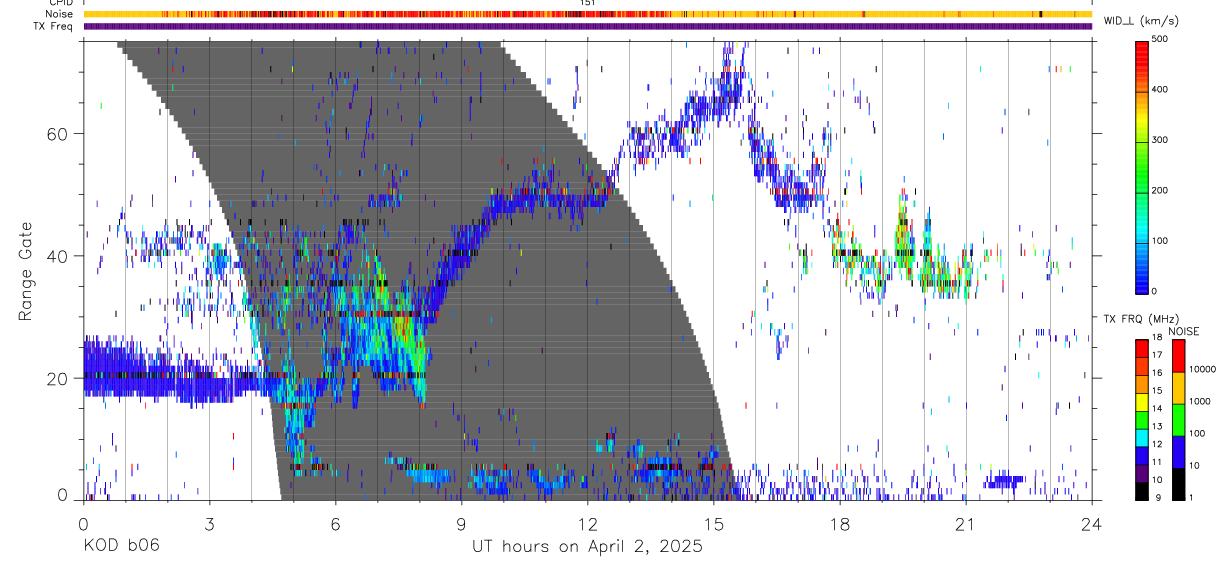Image resolution: width=1228 pixels, height=567 pixels.
Task: Click the 'Noise' label left of the top strip
Action: (59, 14)
